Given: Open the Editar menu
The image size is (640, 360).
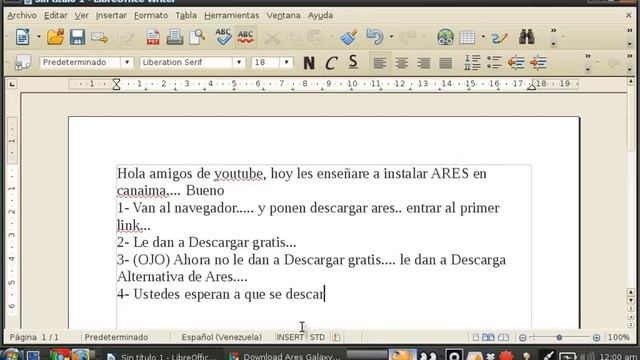Looking at the screenshot, I should coord(56,16).
